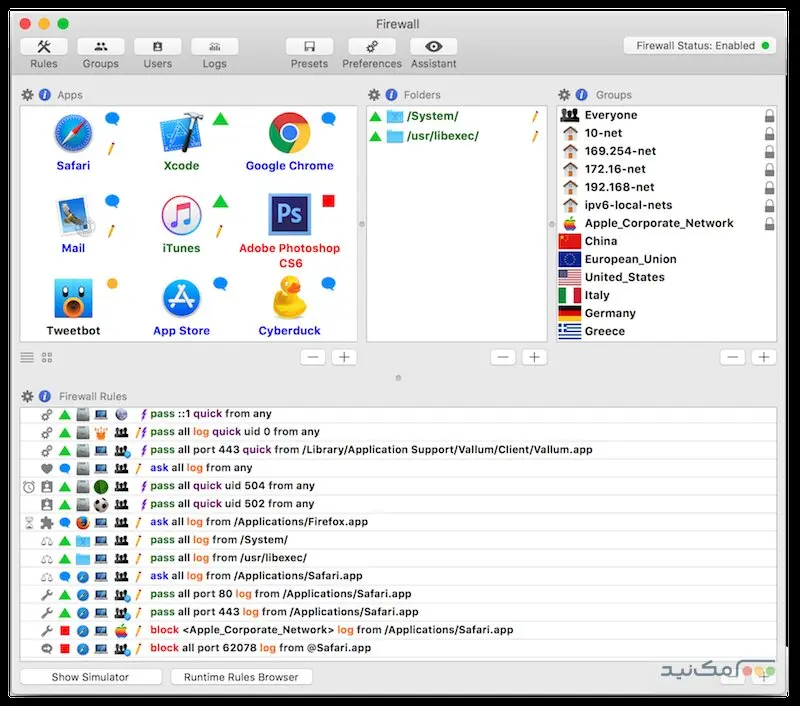
Task: Select the Safari app icon
Action: pyautogui.click(x=73, y=134)
